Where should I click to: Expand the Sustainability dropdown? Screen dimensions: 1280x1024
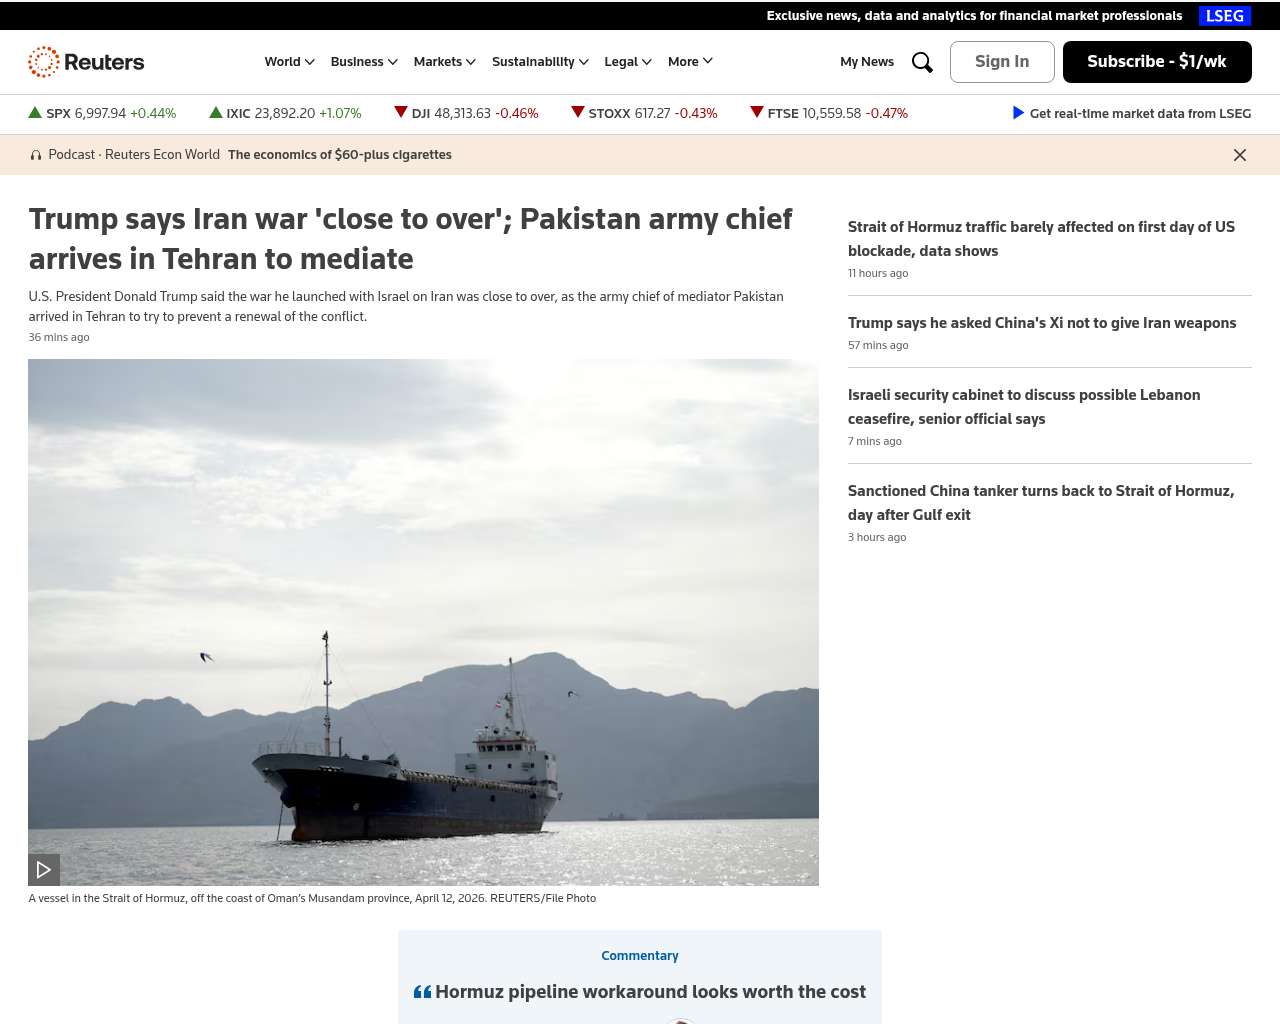pos(540,62)
